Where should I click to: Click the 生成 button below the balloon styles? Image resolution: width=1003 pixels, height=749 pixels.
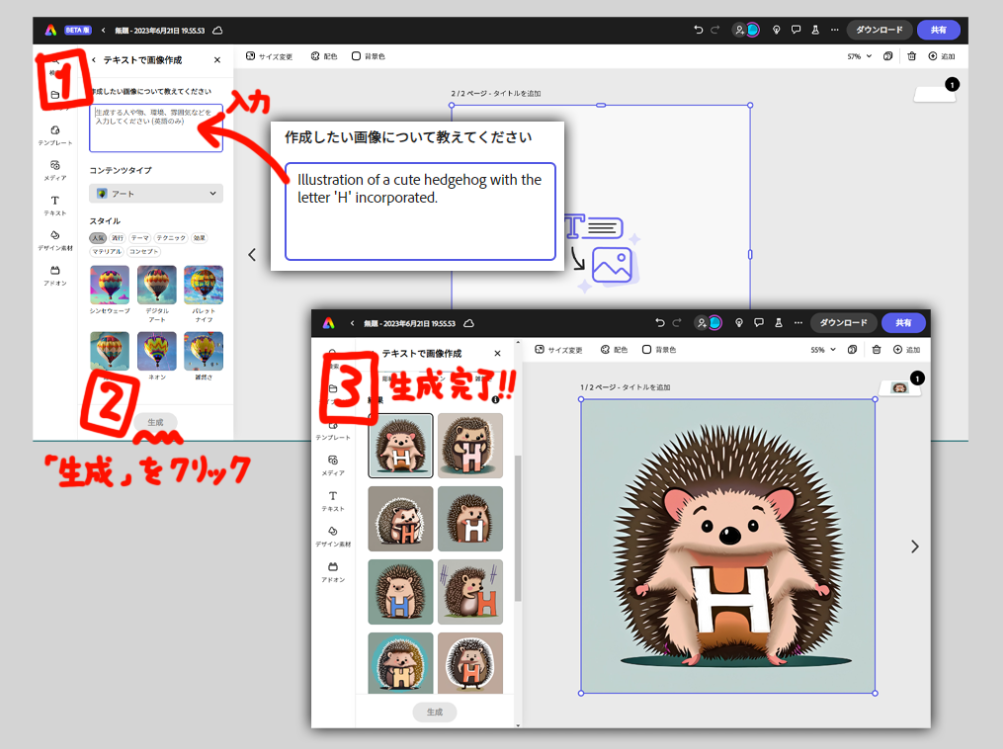click(155, 422)
